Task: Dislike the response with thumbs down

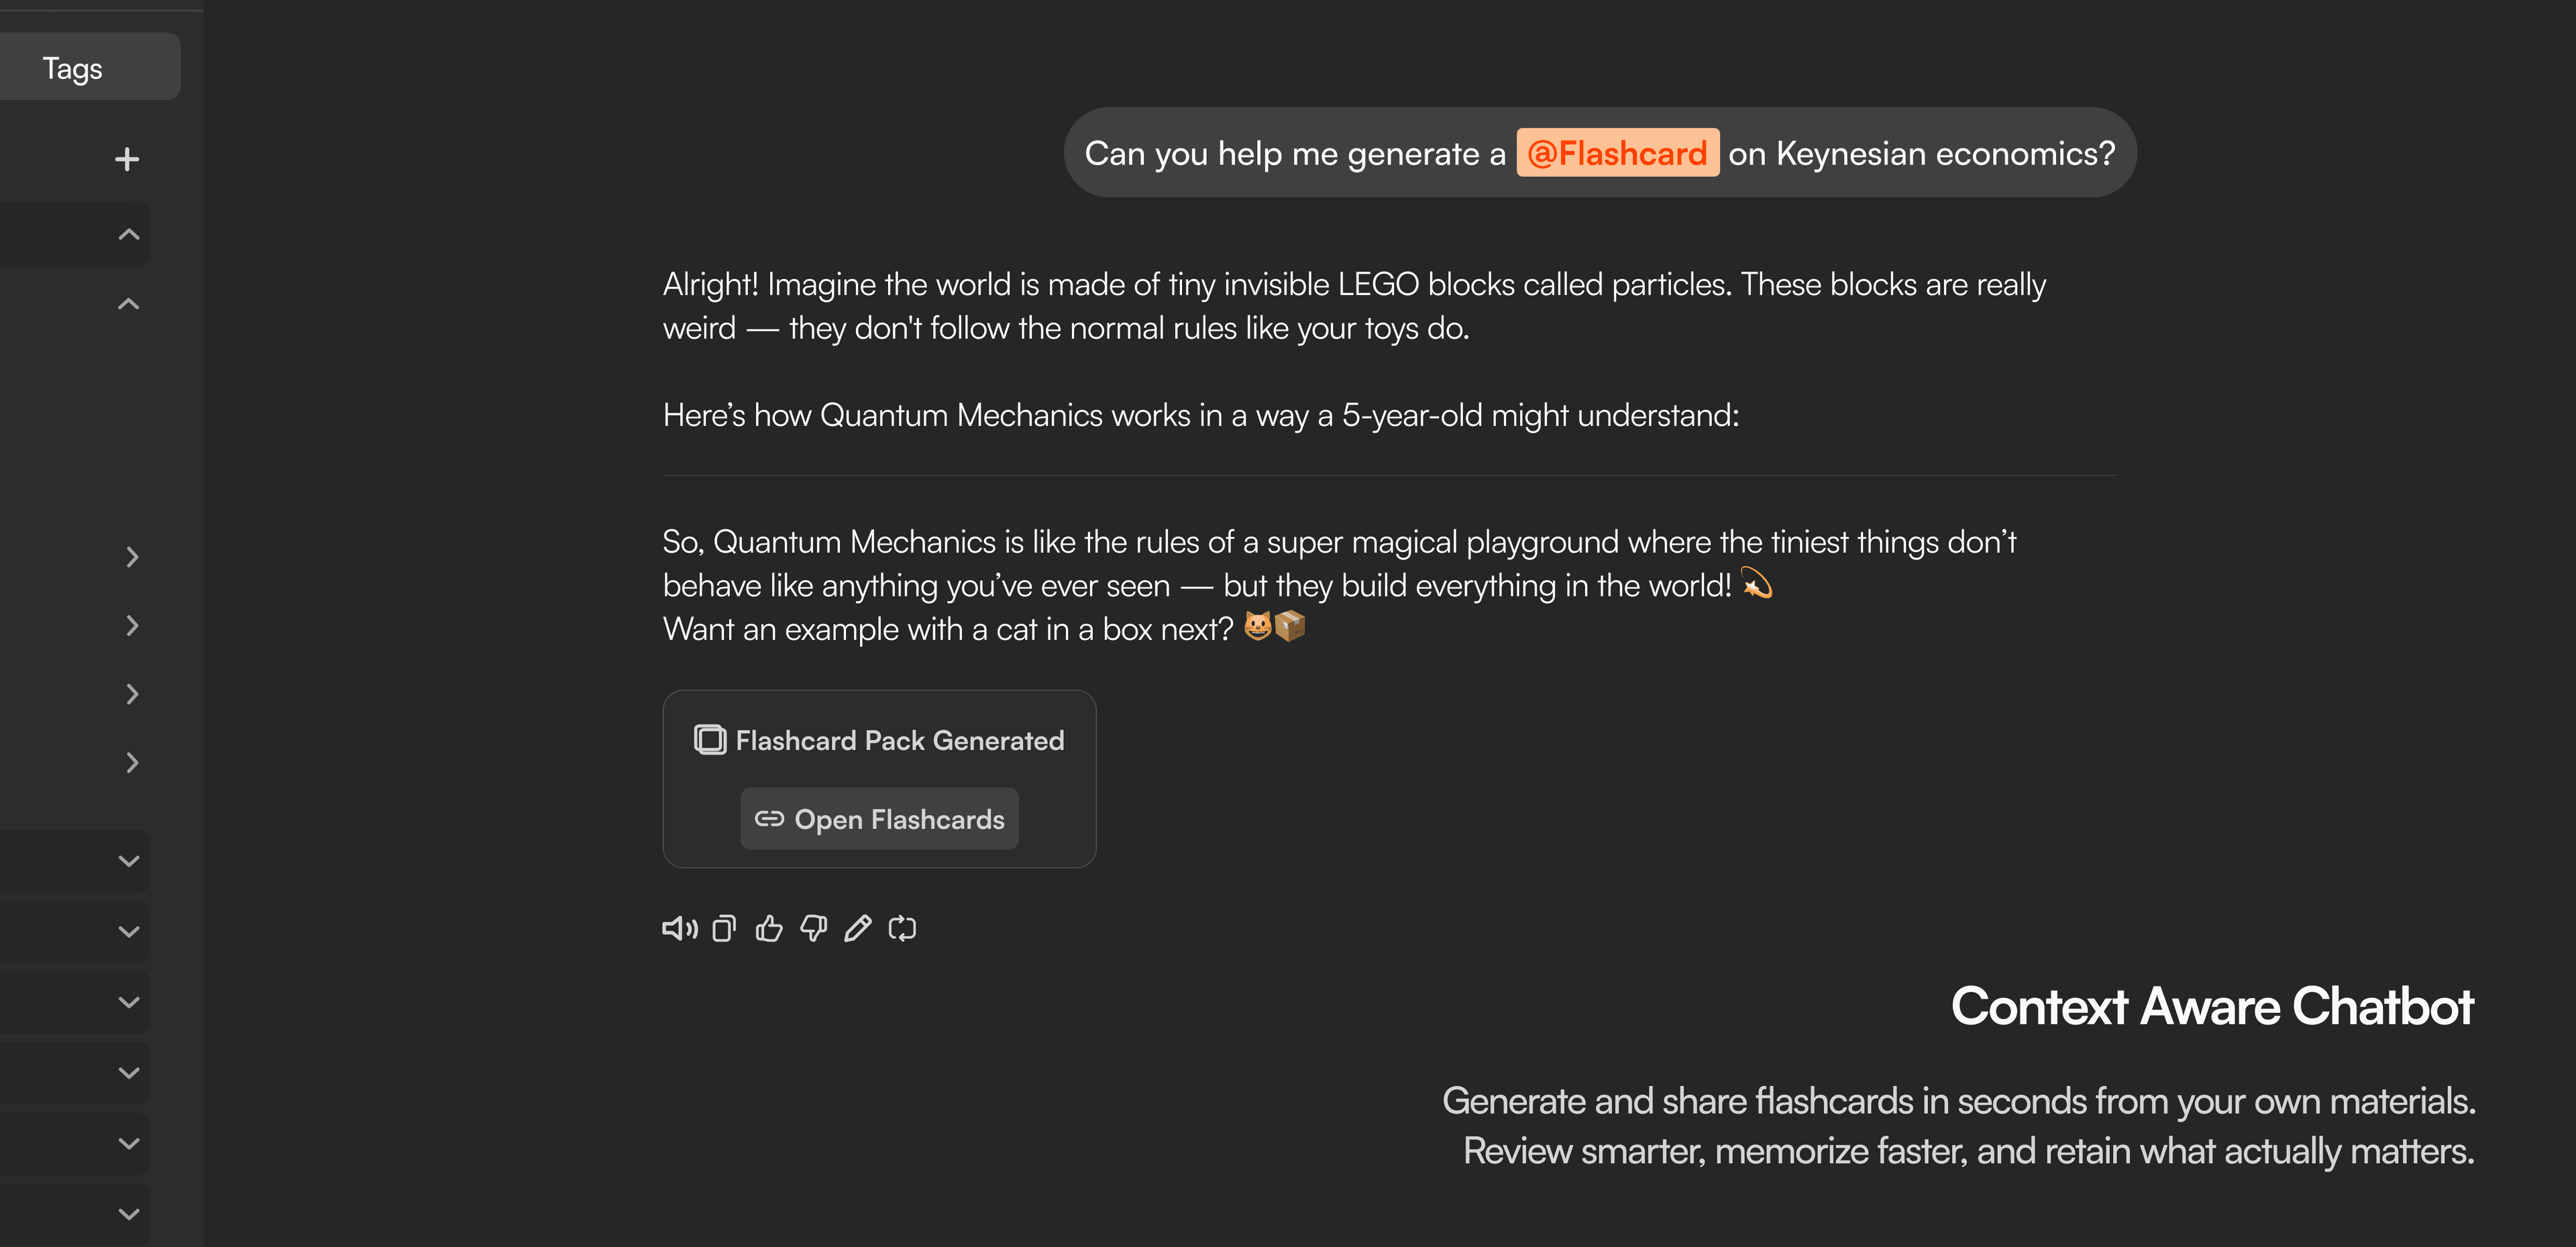Action: coord(813,929)
